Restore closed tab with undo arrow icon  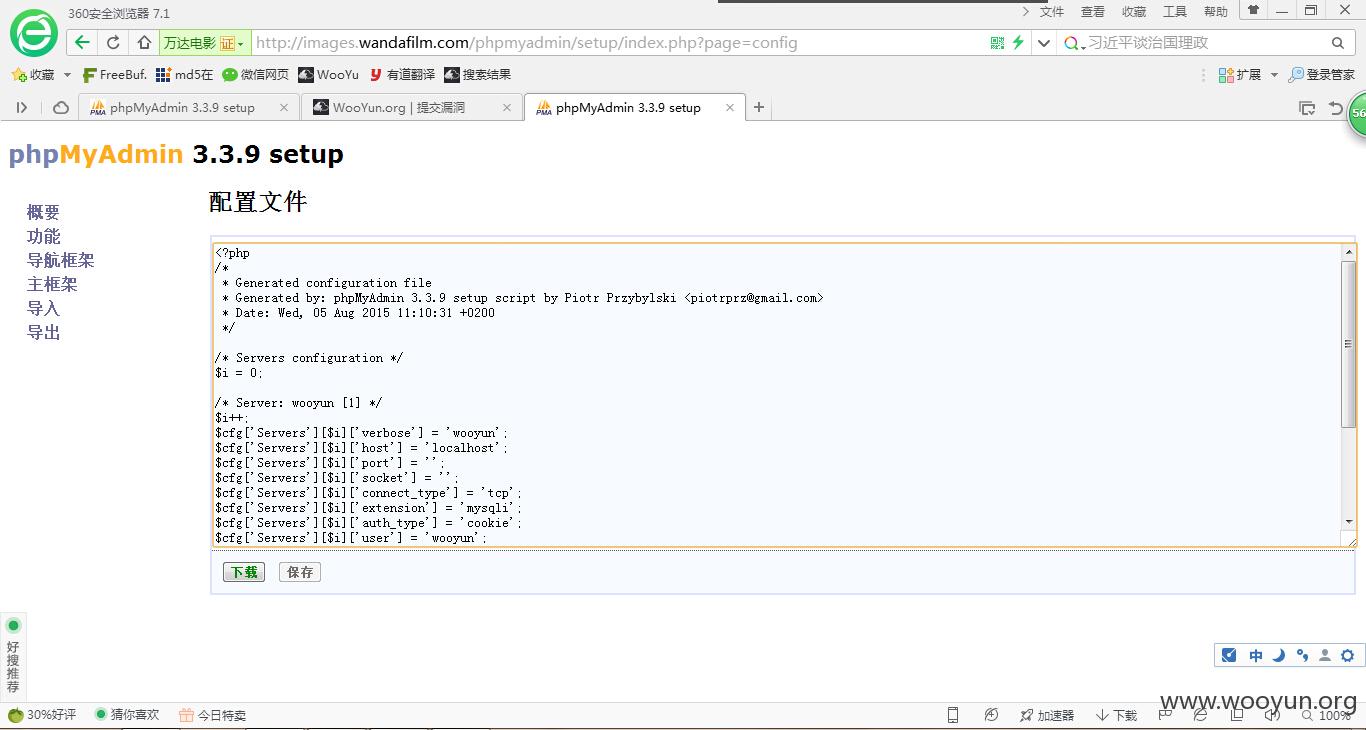tap(1336, 108)
